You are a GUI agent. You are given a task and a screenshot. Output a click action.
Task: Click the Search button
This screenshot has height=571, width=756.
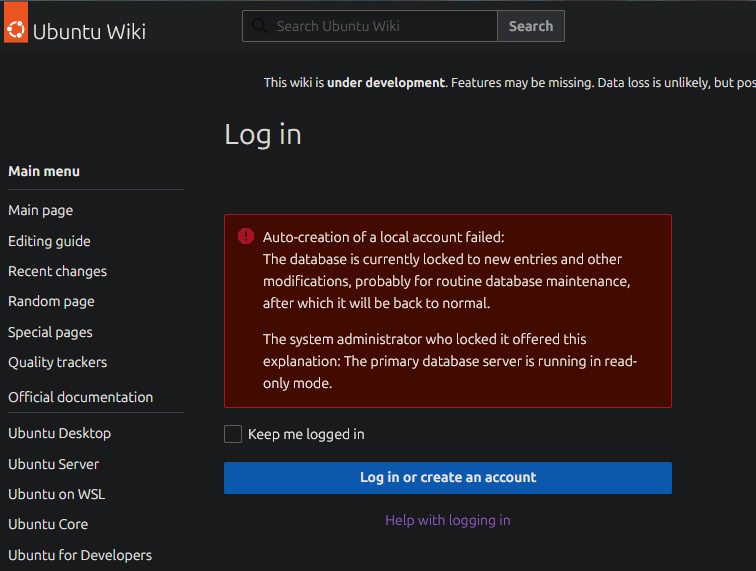(531, 26)
